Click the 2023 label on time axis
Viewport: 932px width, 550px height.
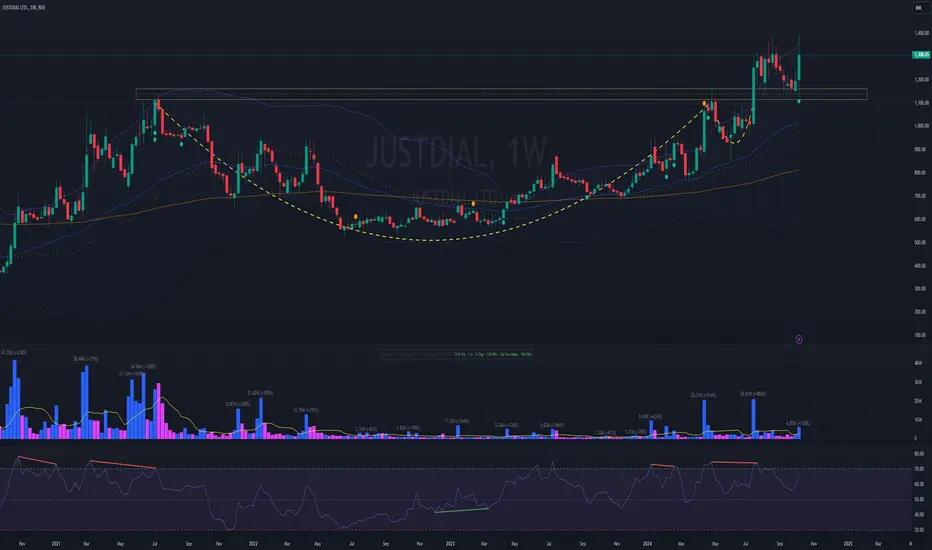click(450, 543)
